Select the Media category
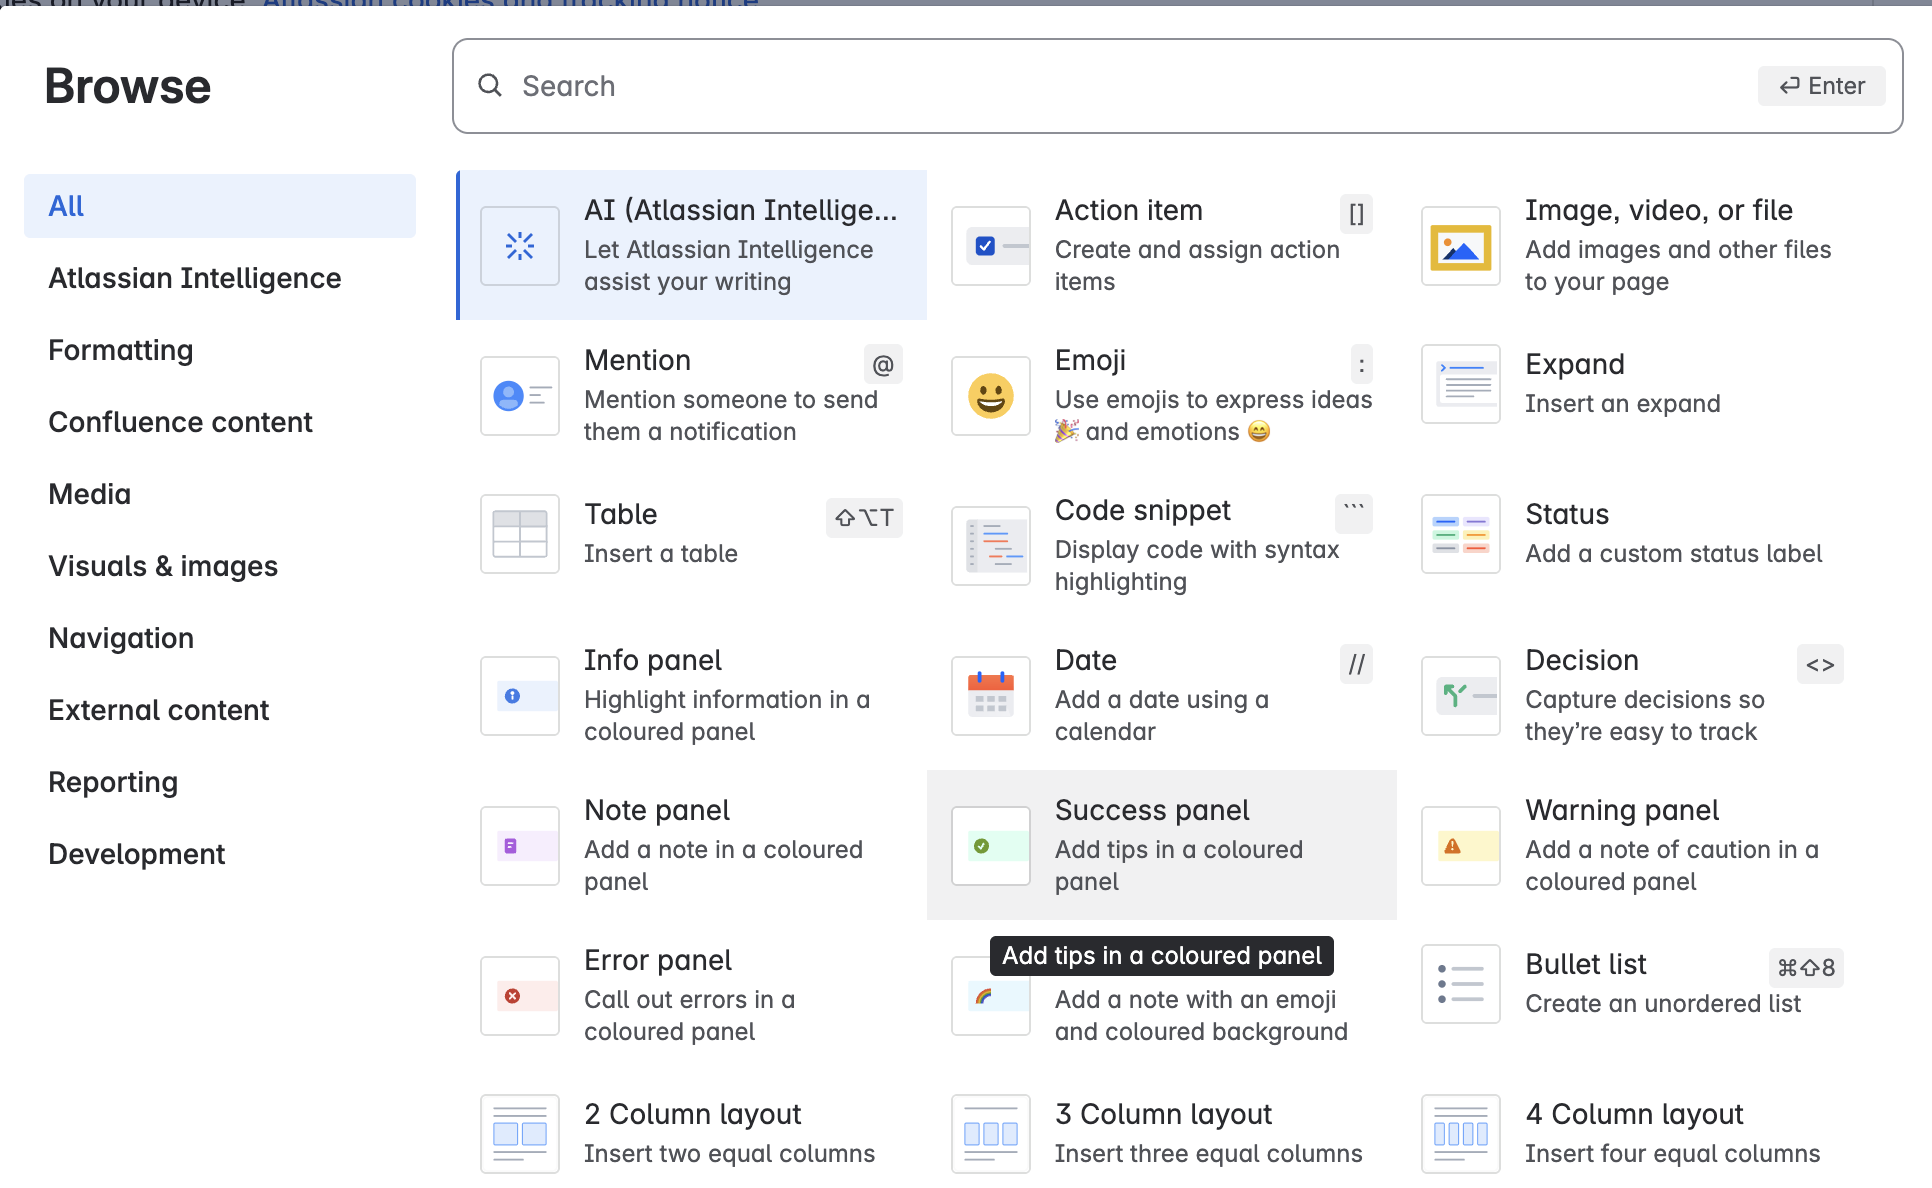 coord(220,494)
